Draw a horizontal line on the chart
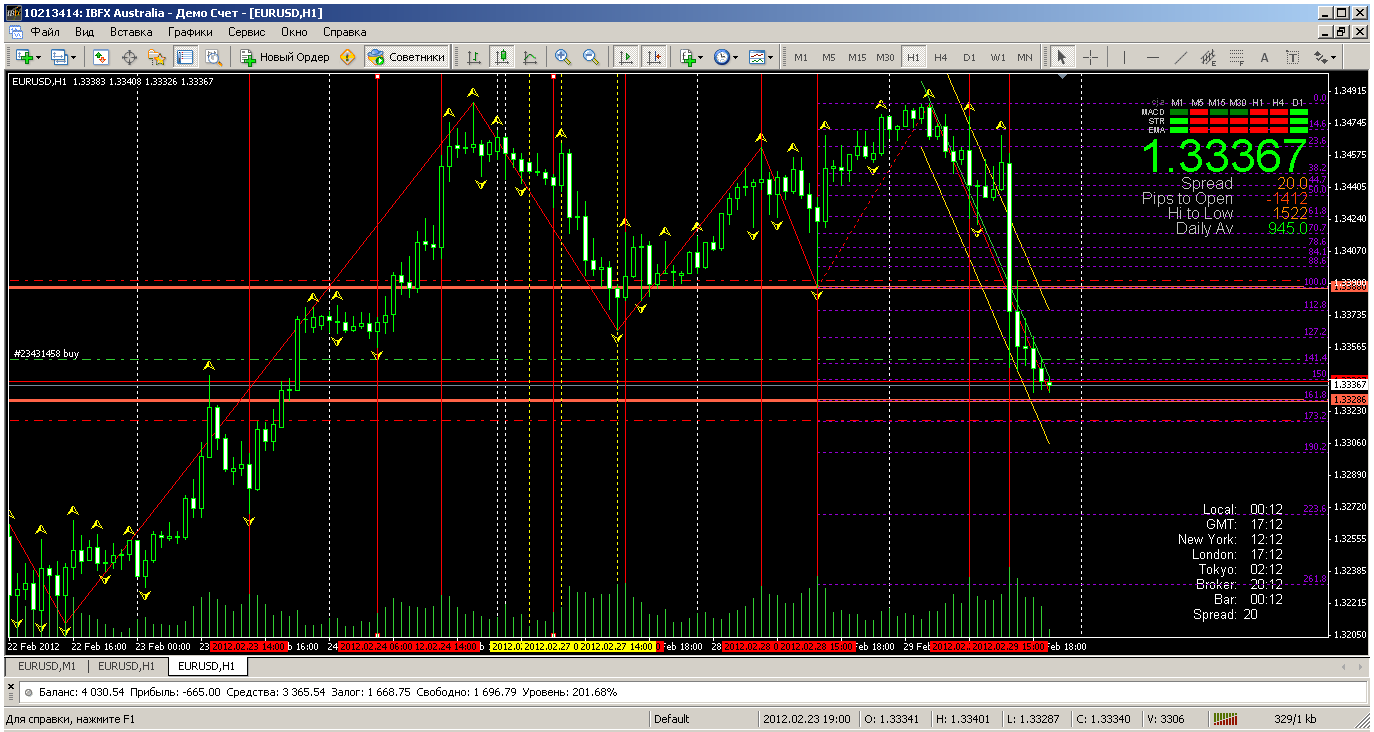This screenshot has width=1374, height=732. 1152,57
